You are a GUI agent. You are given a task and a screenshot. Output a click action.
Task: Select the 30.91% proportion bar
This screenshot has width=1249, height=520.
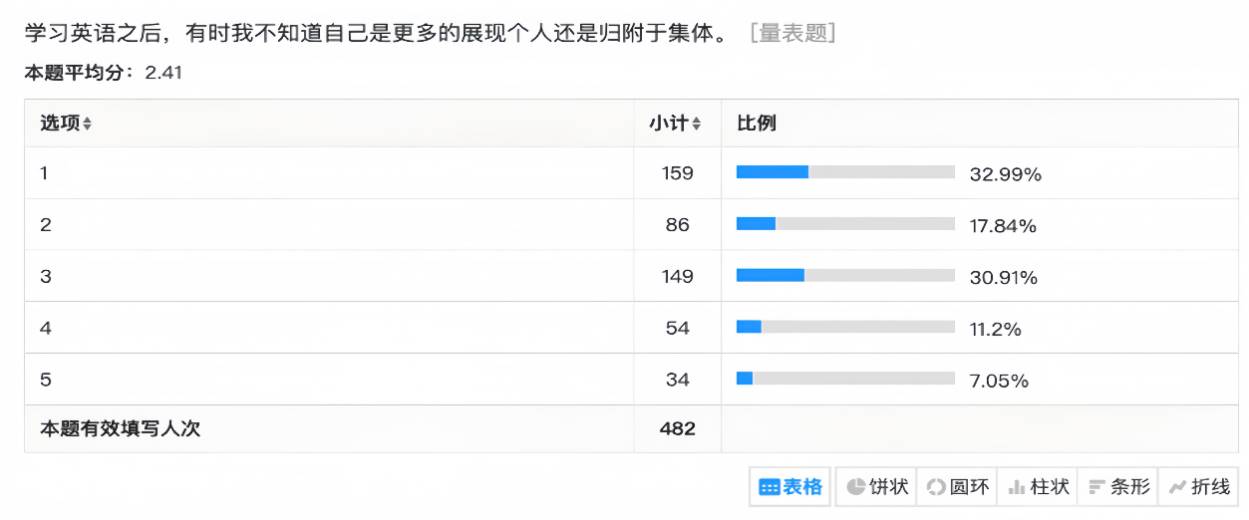(x=845, y=276)
